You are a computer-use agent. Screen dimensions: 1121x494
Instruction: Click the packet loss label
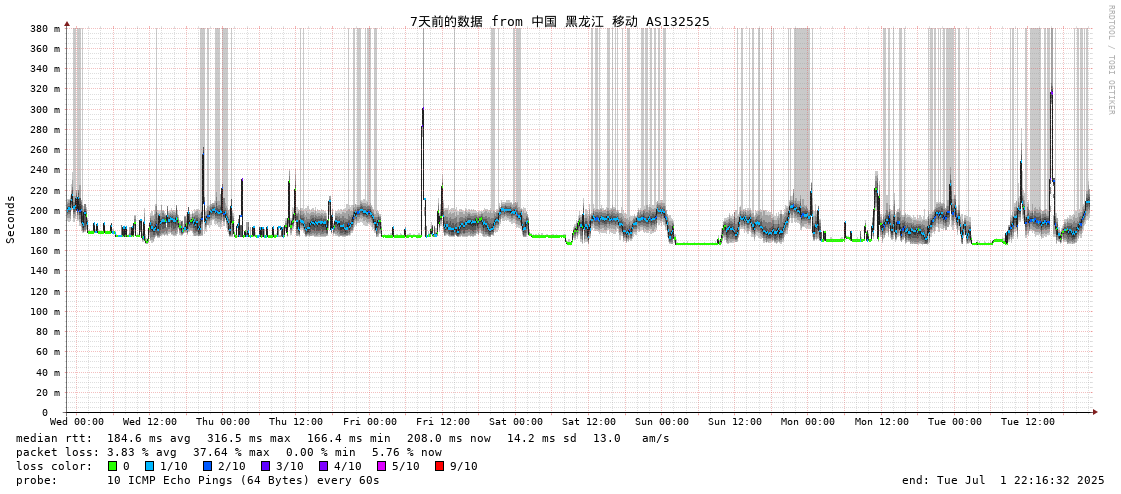56,452
